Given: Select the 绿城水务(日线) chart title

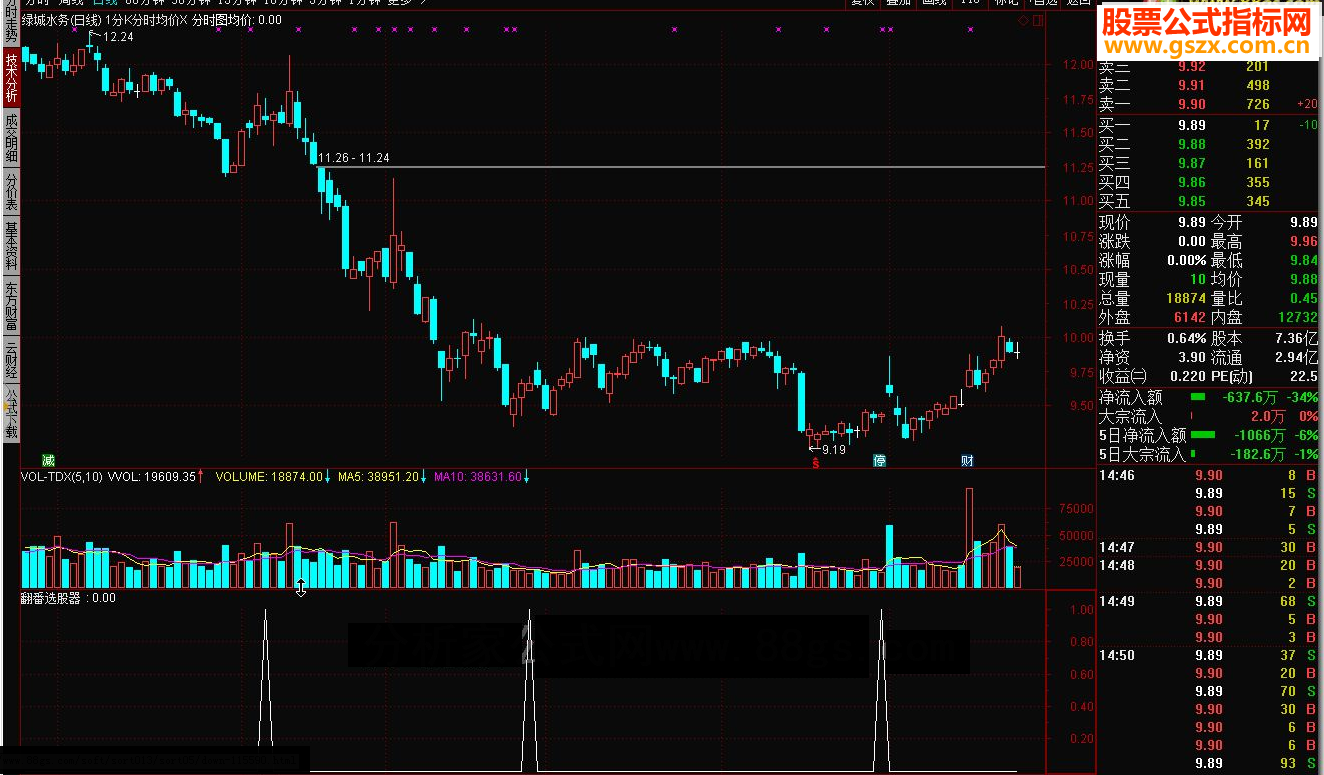Looking at the screenshot, I should pos(61,20).
